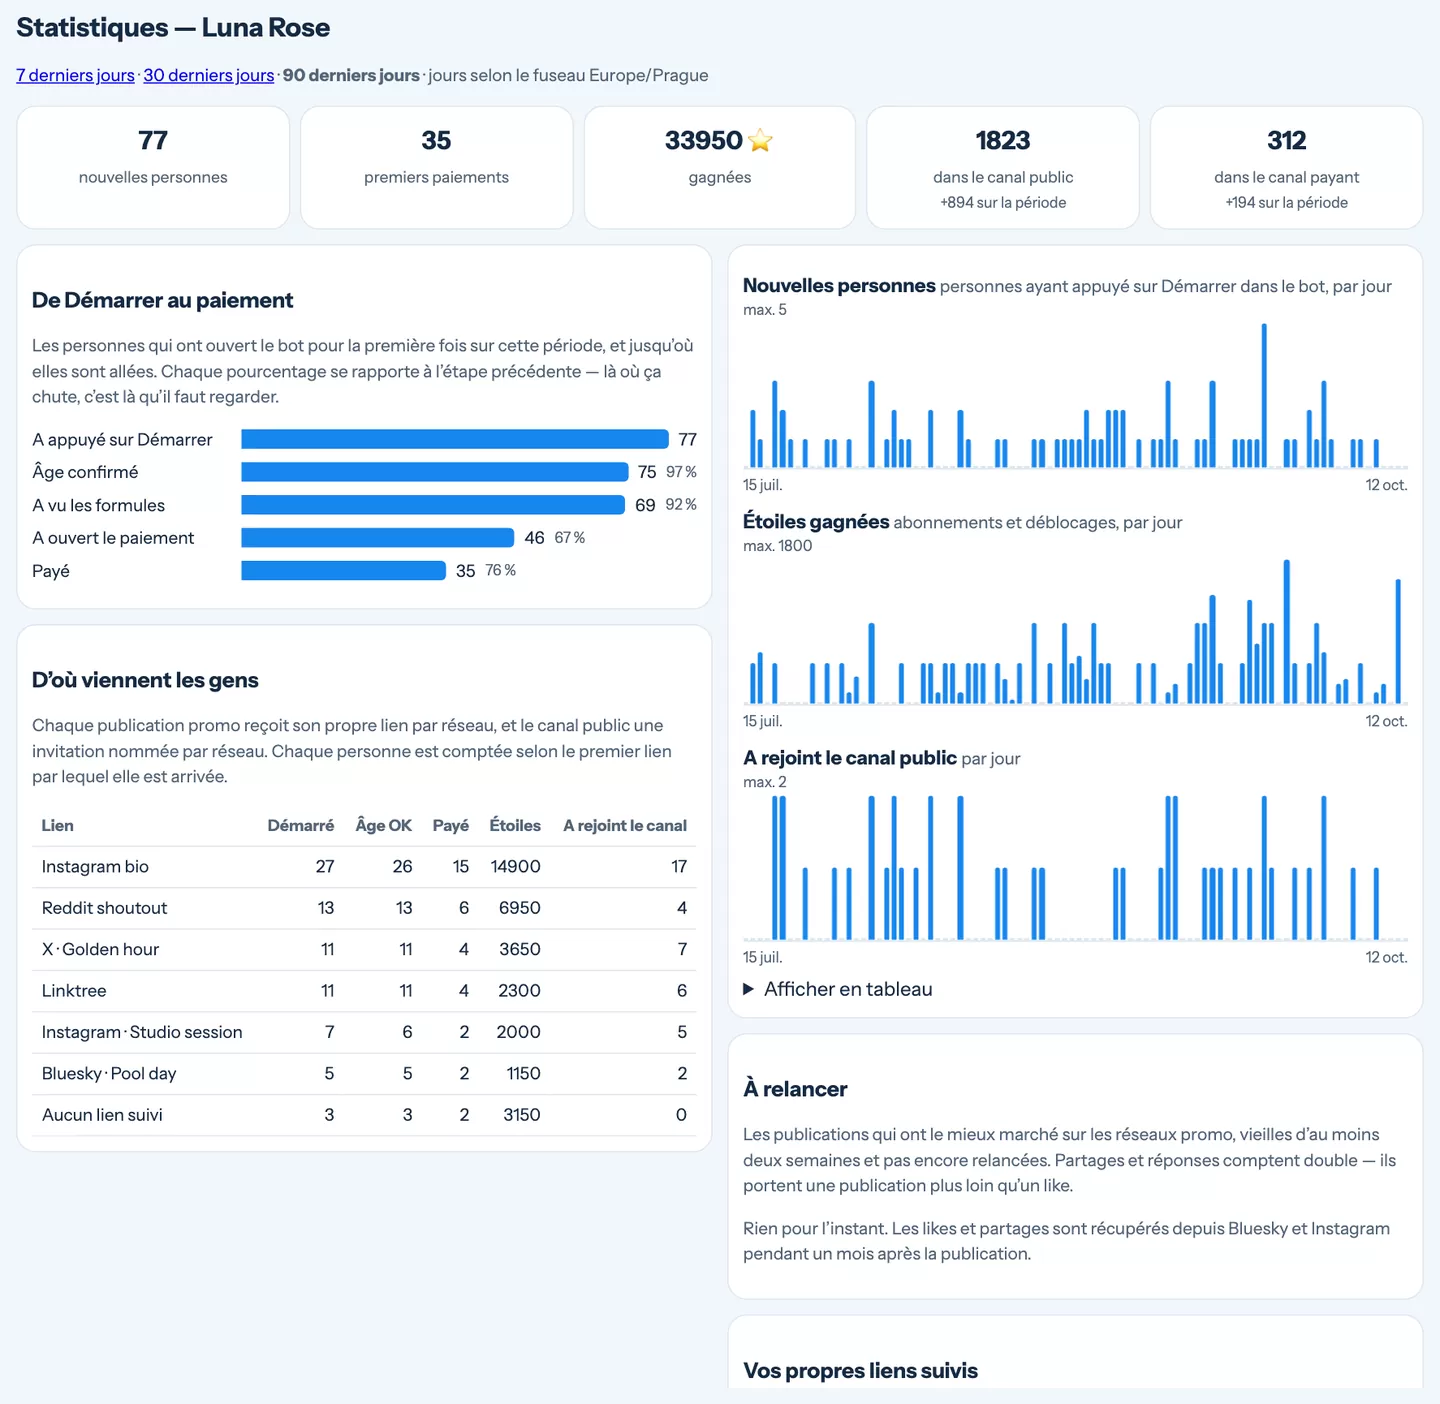This screenshot has height=1404, width=1440.
Task: Click the gold star icon beside 33950
Action: (x=760, y=140)
